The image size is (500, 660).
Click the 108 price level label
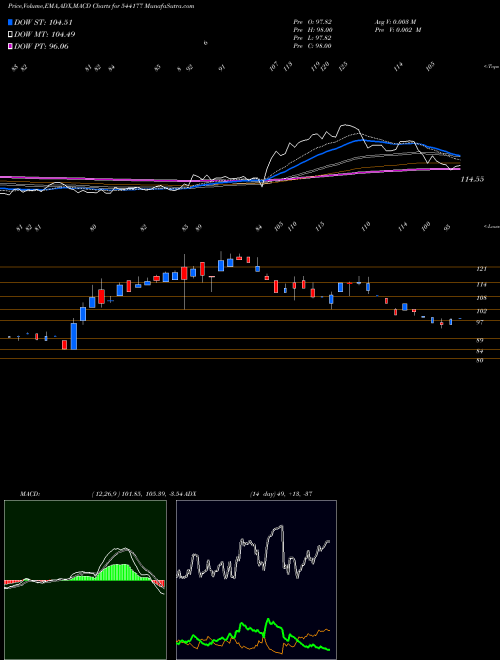481,298
